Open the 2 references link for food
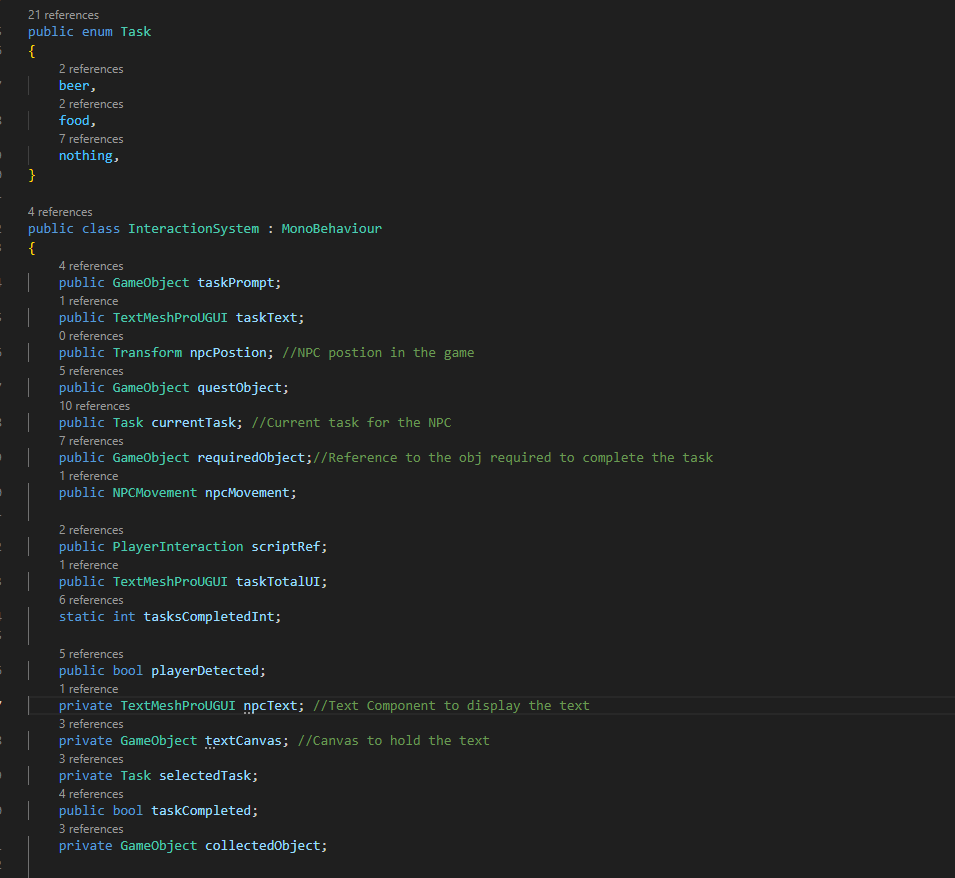 click(91, 104)
